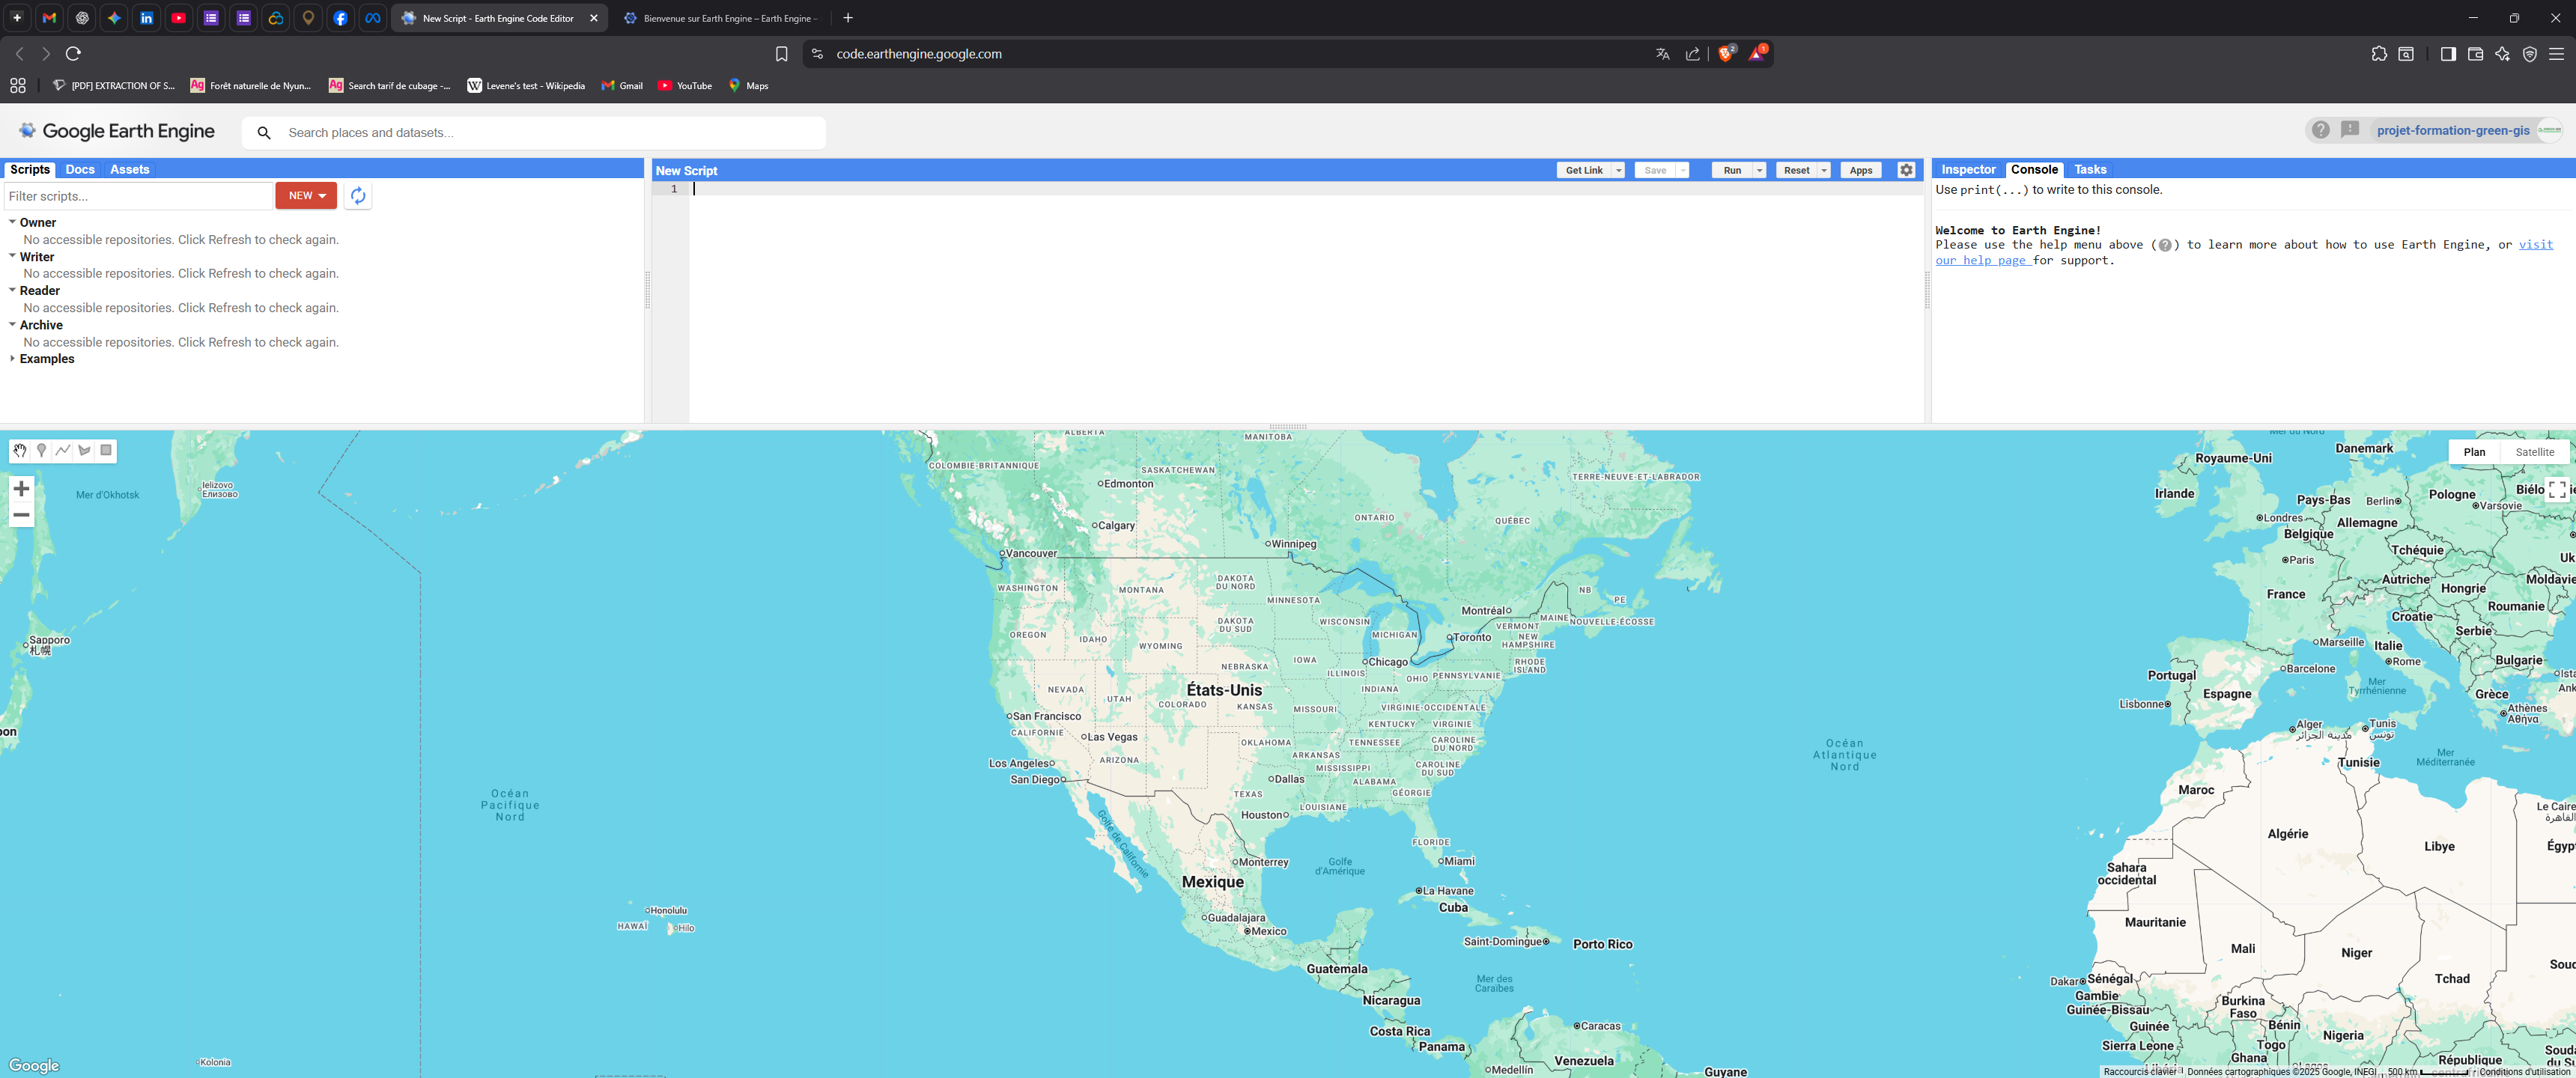Select the add marker drawing tool
The image size is (2576, 1078).
coord(41,451)
